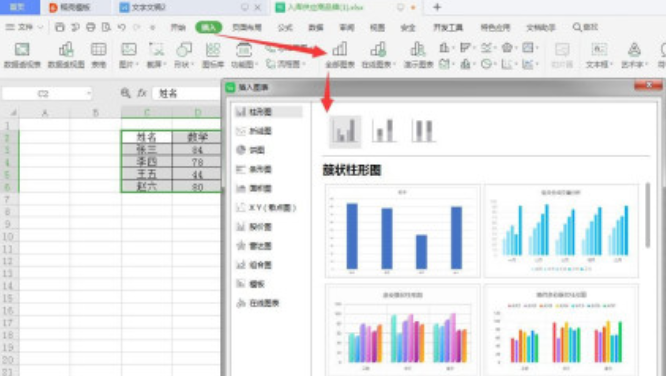Open the Developer Tools ribbon tab
Screen dimensions: 666x376
click(448, 27)
